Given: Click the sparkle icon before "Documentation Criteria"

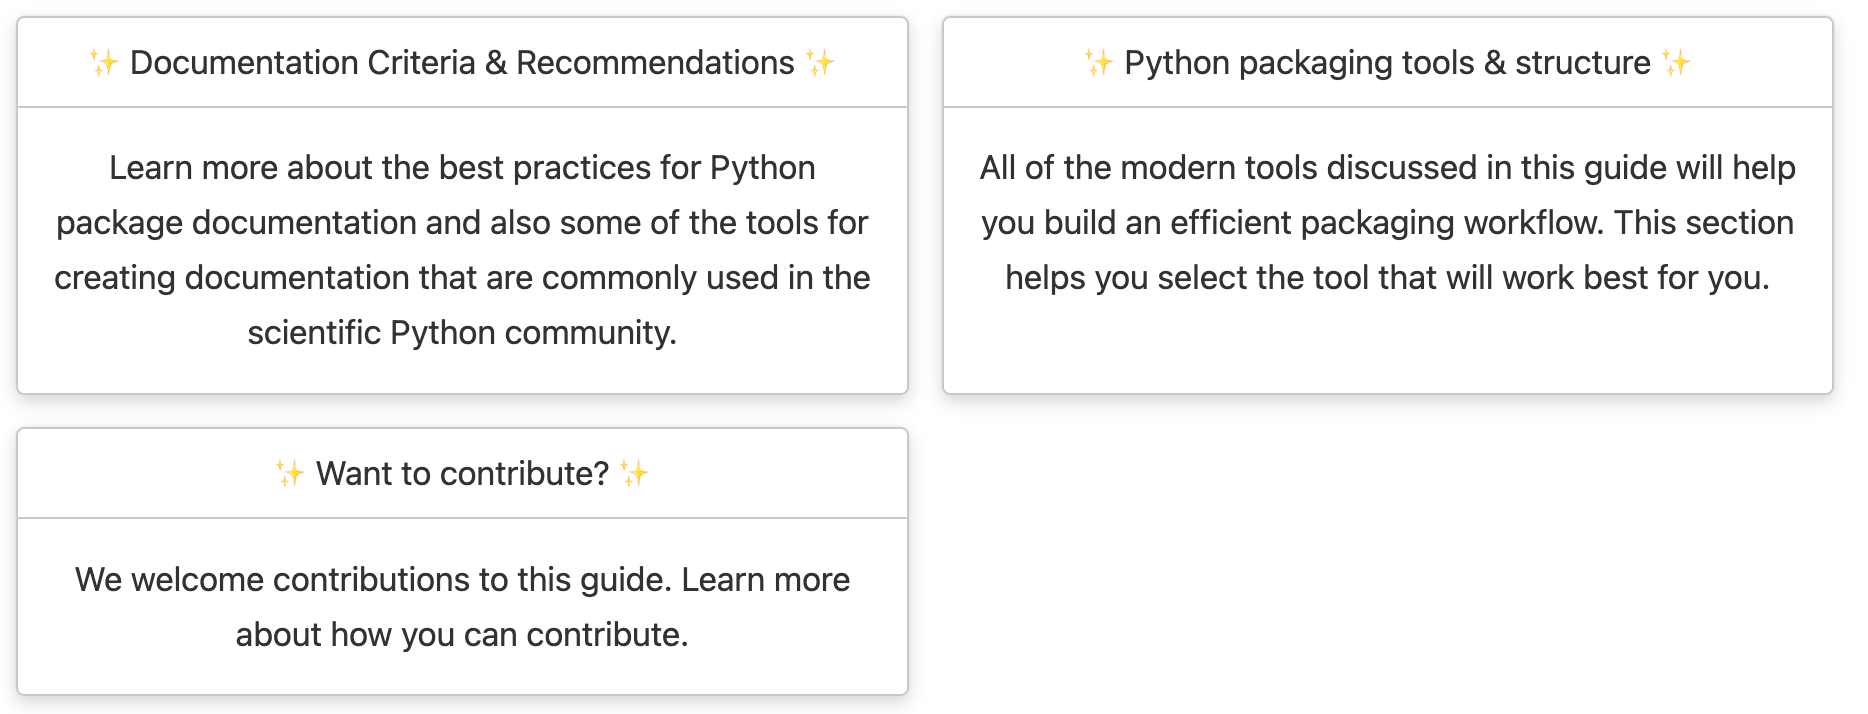Looking at the screenshot, I should 104,63.
